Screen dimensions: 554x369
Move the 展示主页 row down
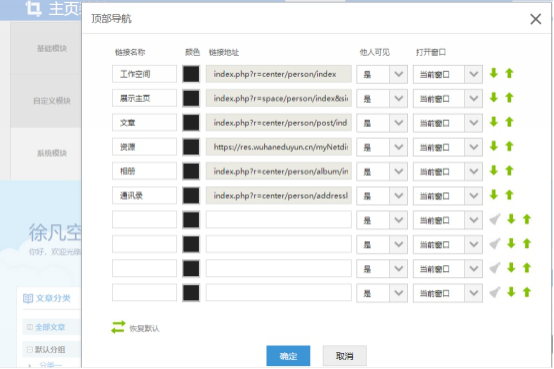[494, 98]
